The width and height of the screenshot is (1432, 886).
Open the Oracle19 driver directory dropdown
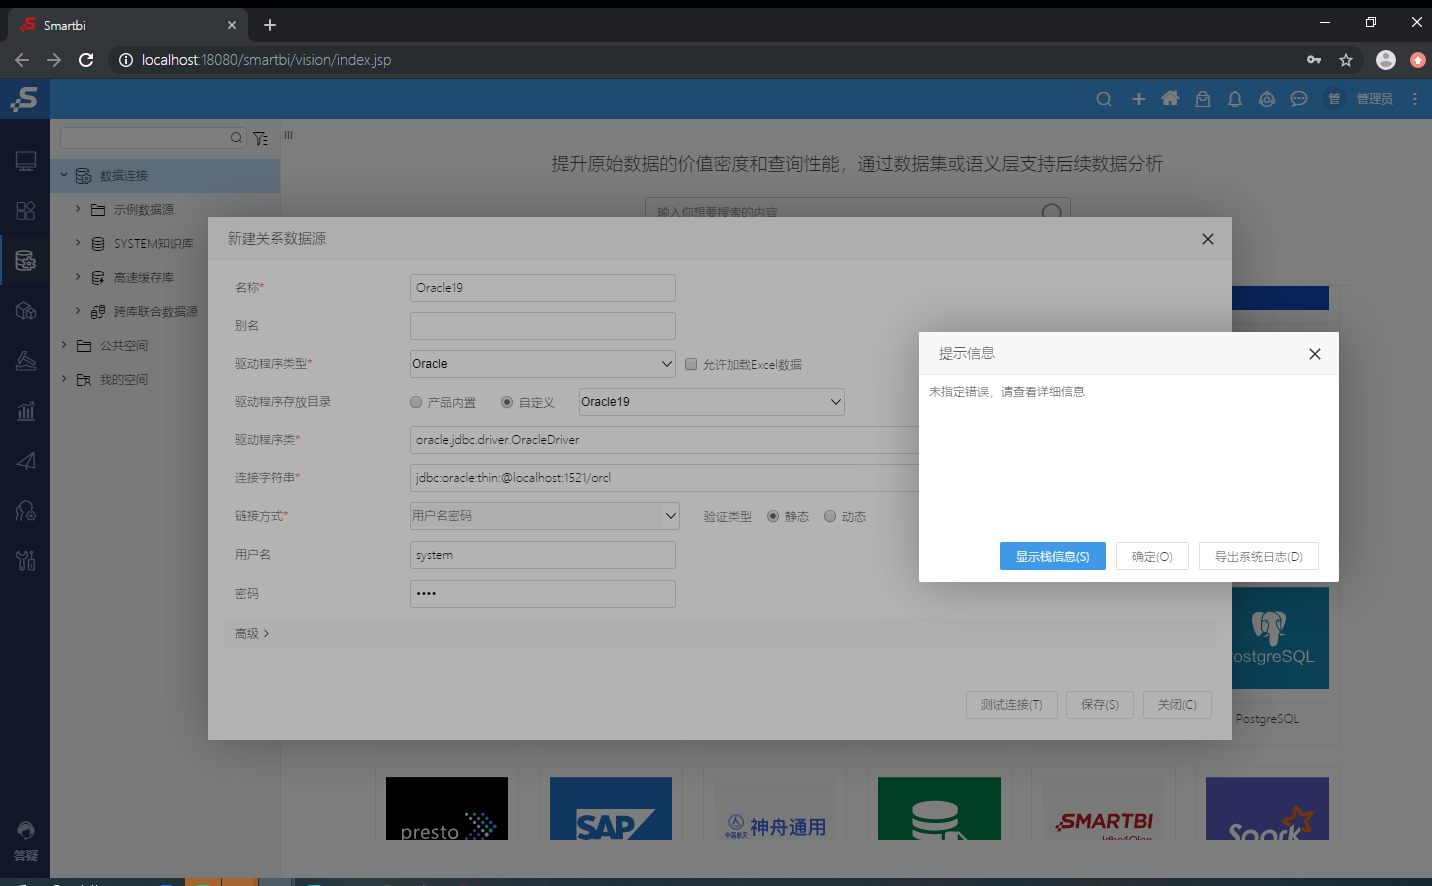[x=712, y=402]
